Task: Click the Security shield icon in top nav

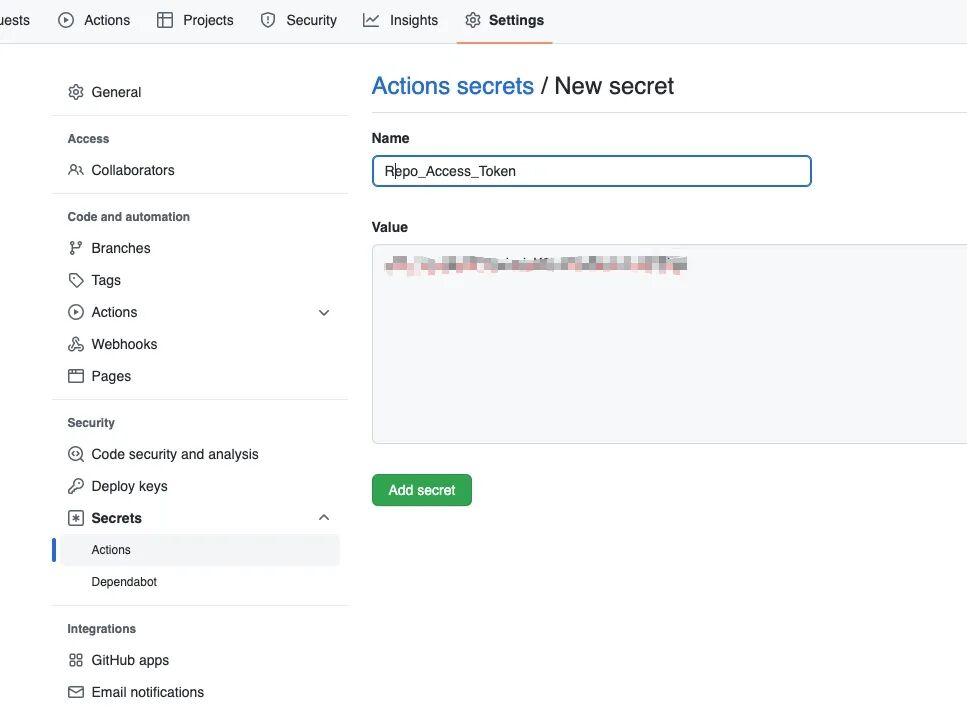Action: coord(268,20)
